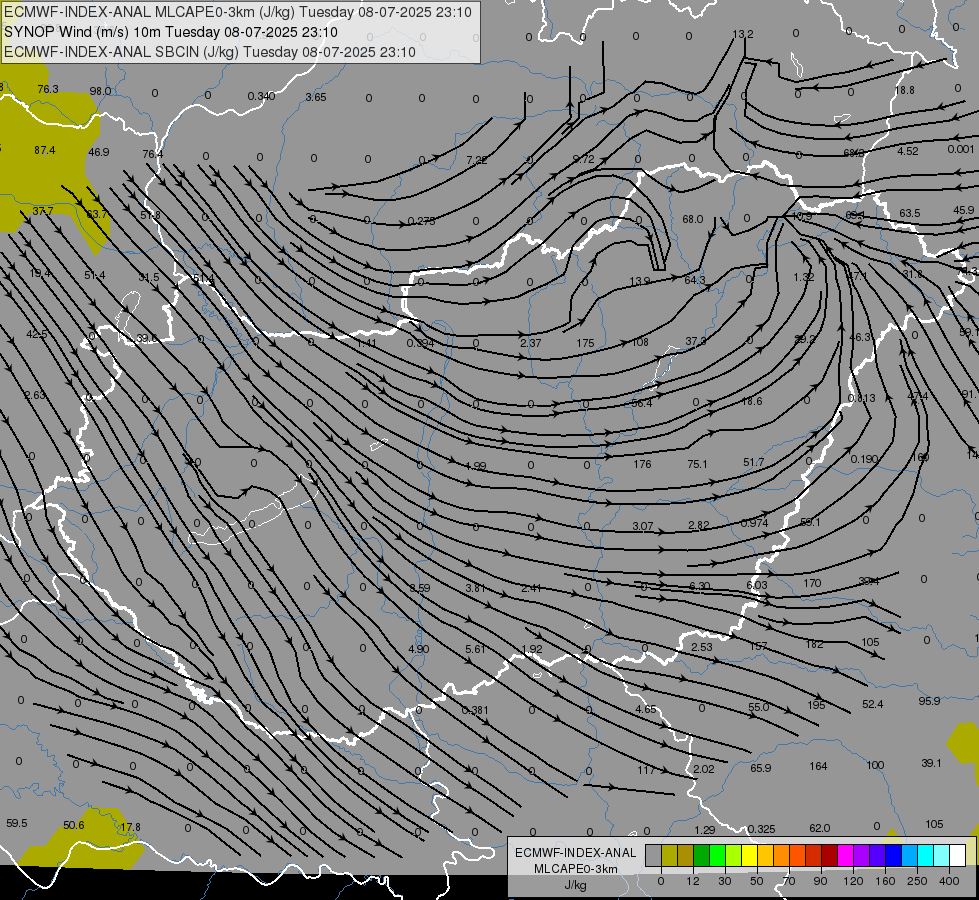
Task: Click the map value '195'
Action: coord(816,705)
